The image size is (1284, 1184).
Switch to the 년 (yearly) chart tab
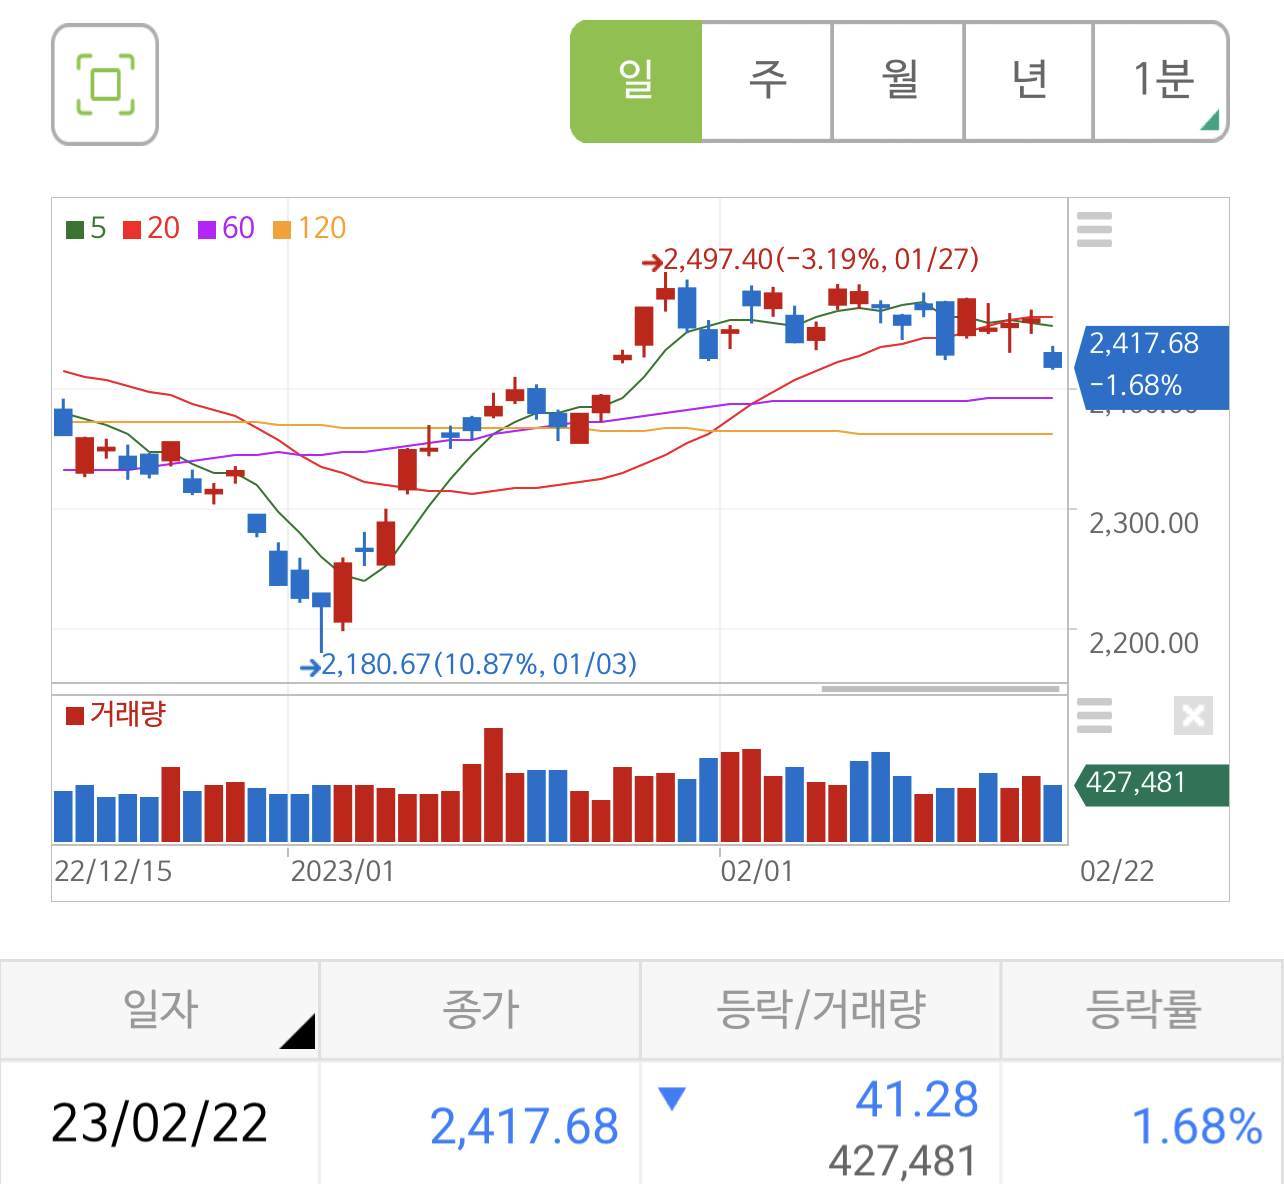point(1028,82)
